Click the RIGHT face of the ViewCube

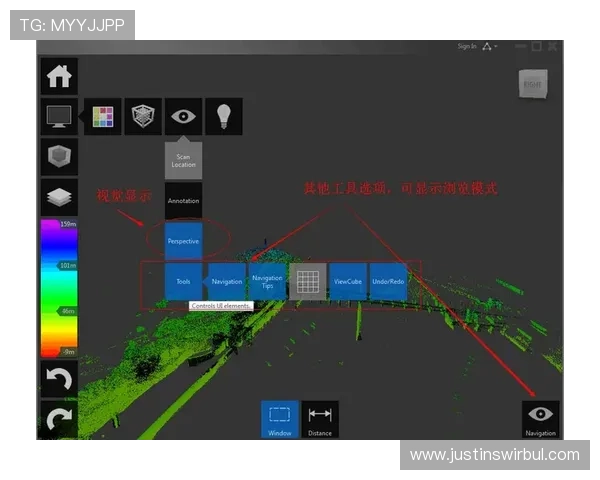click(x=533, y=84)
